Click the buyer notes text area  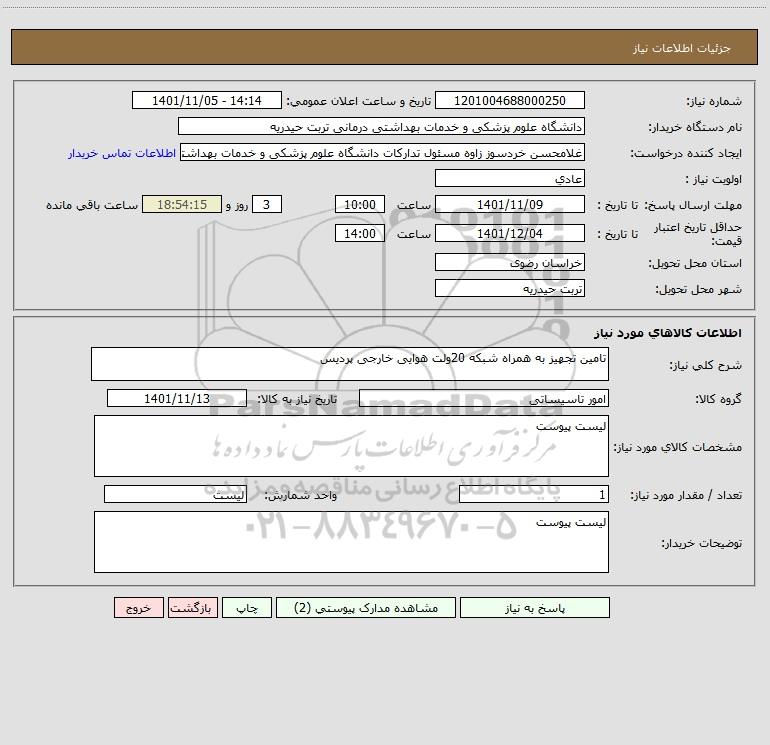pyautogui.click(x=351, y=542)
